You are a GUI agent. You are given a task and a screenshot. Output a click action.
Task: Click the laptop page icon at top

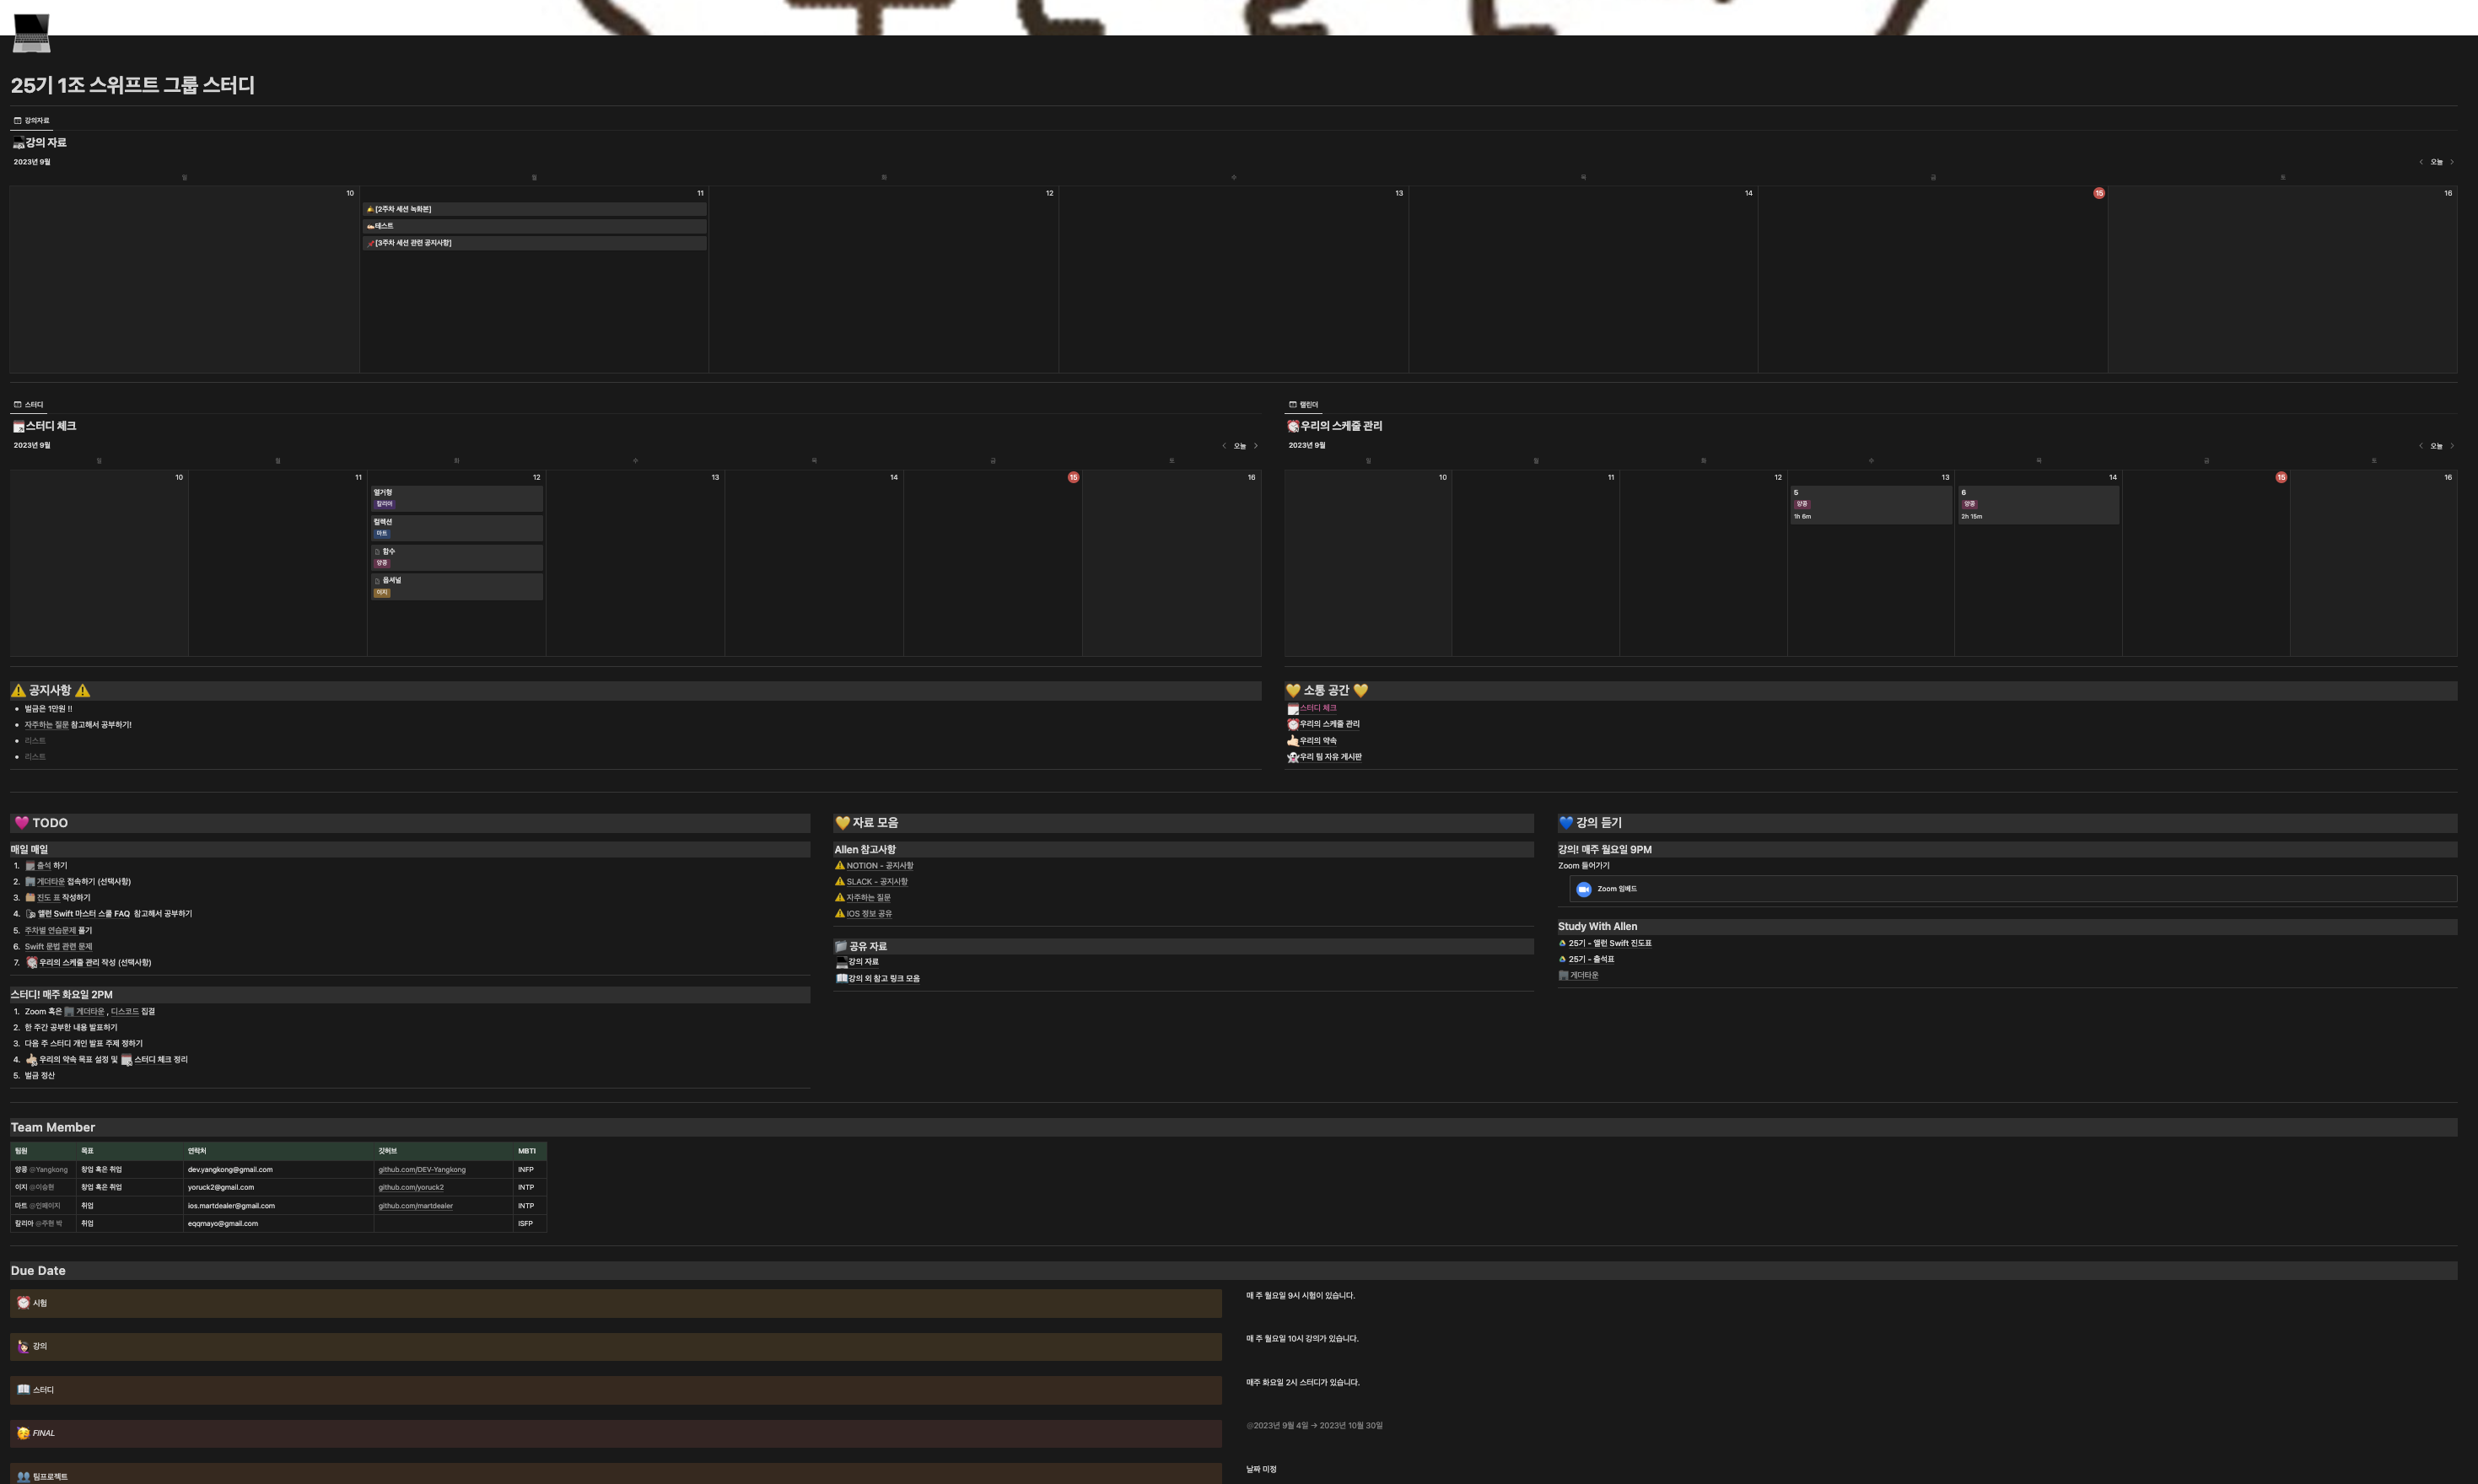[31, 32]
